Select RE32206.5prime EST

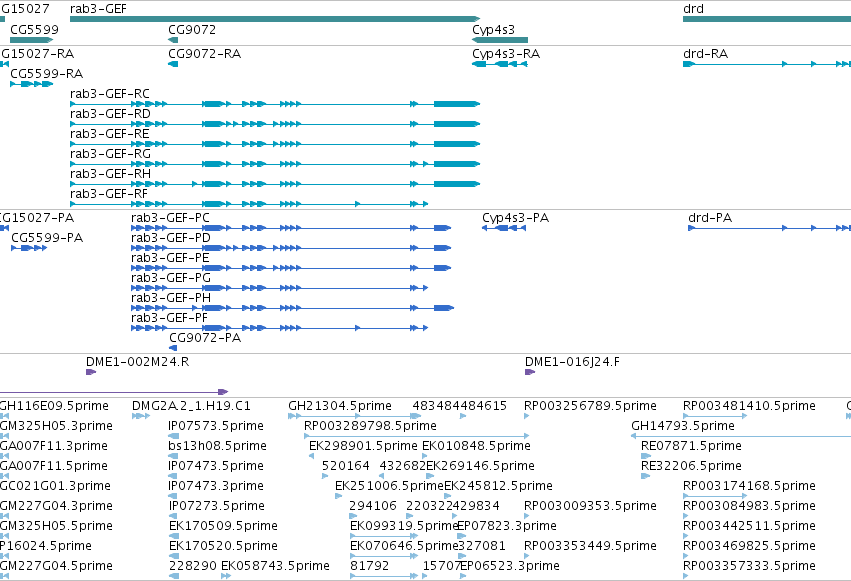[646, 476]
